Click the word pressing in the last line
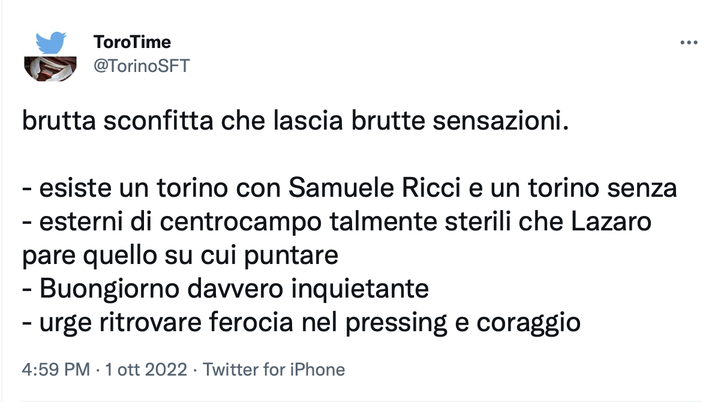712x402 pixels. (x=396, y=323)
